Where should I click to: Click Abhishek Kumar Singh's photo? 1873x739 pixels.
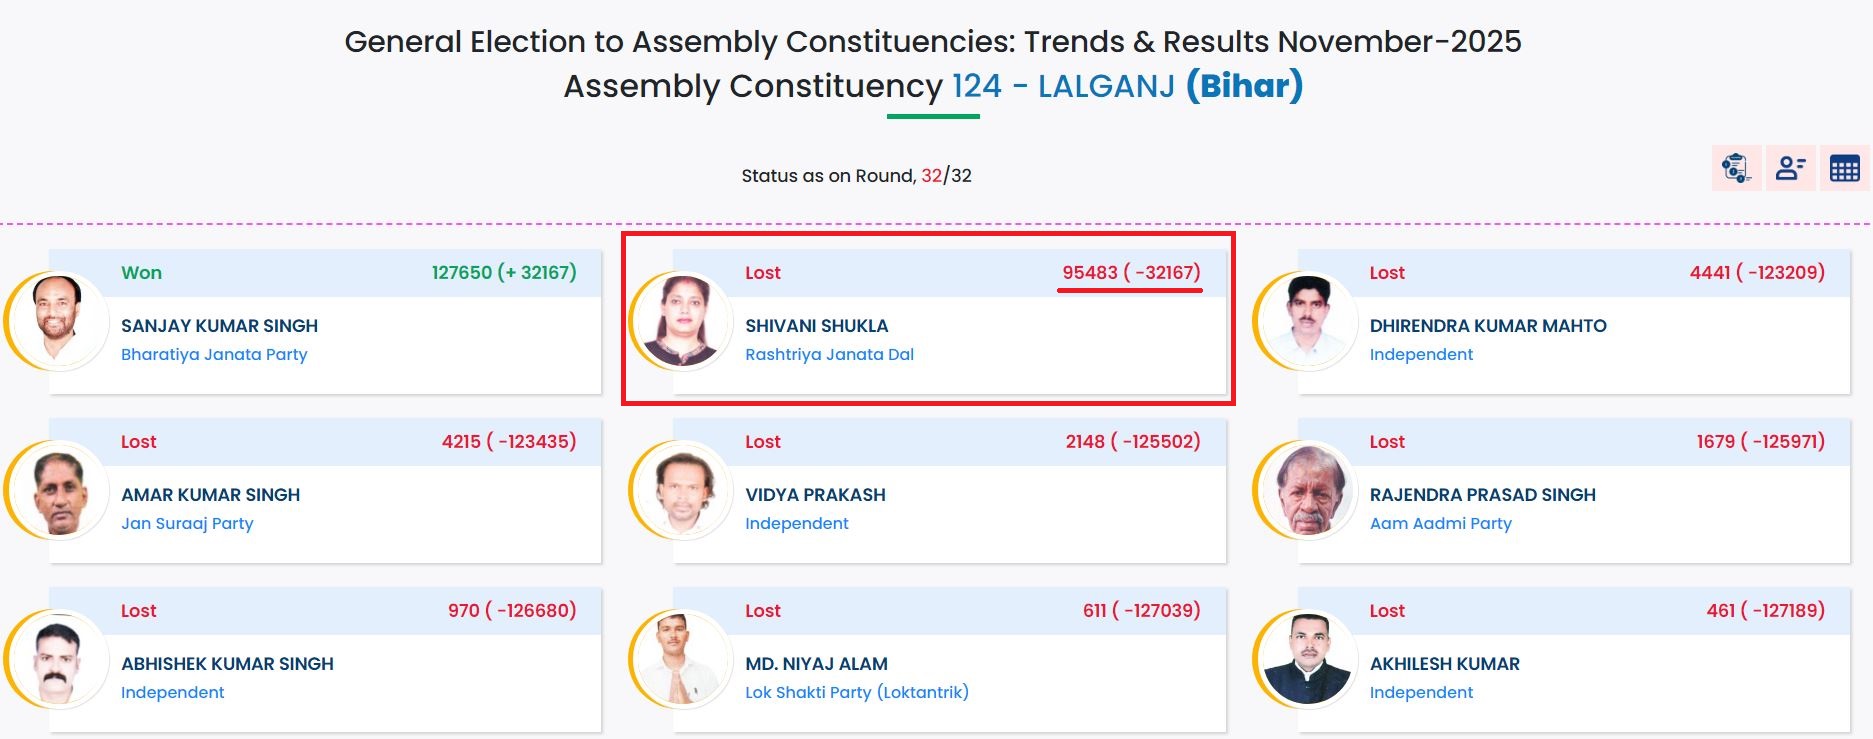pyautogui.click(x=60, y=659)
